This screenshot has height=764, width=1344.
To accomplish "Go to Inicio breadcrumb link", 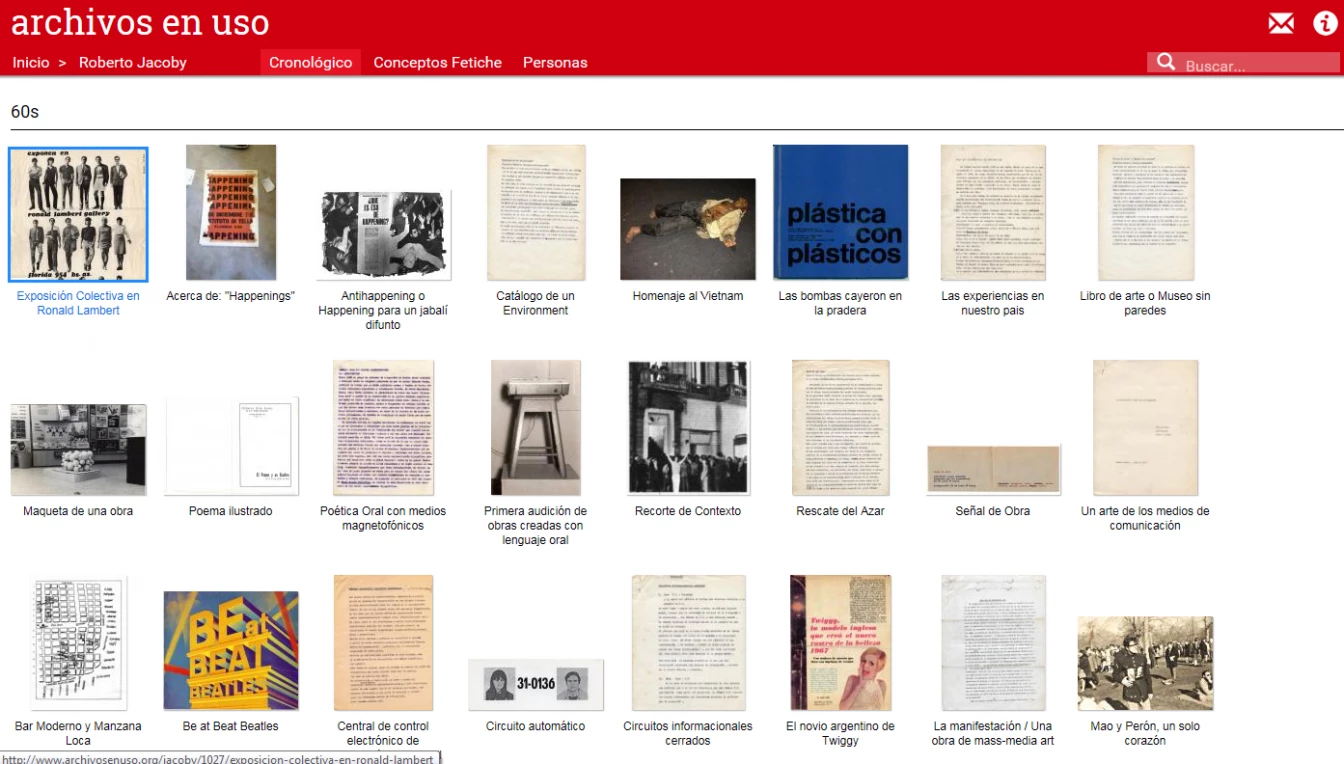I will [31, 62].
